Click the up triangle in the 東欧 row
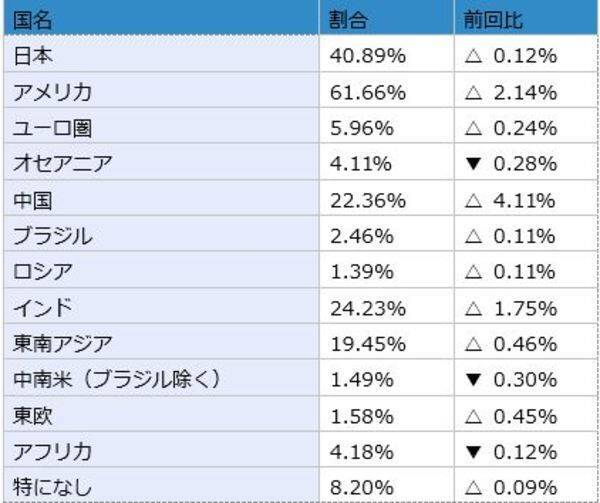 click(x=475, y=416)
